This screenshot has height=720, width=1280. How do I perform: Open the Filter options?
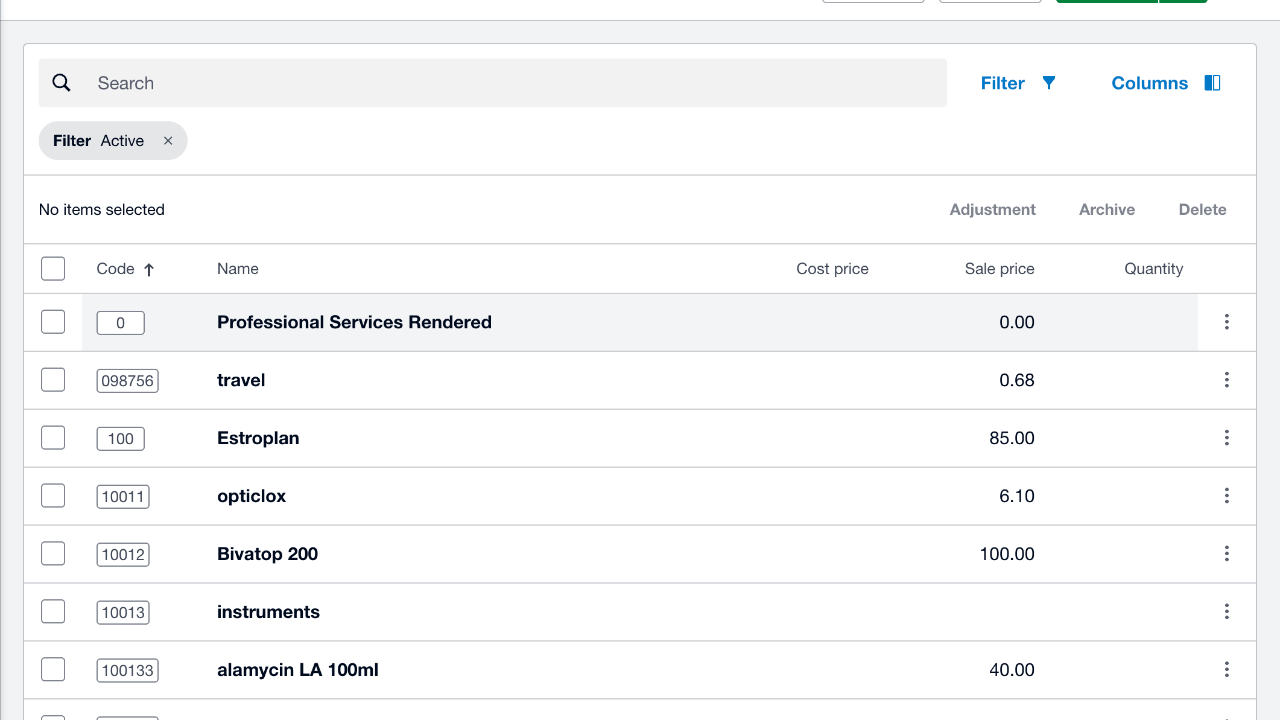1018,83
